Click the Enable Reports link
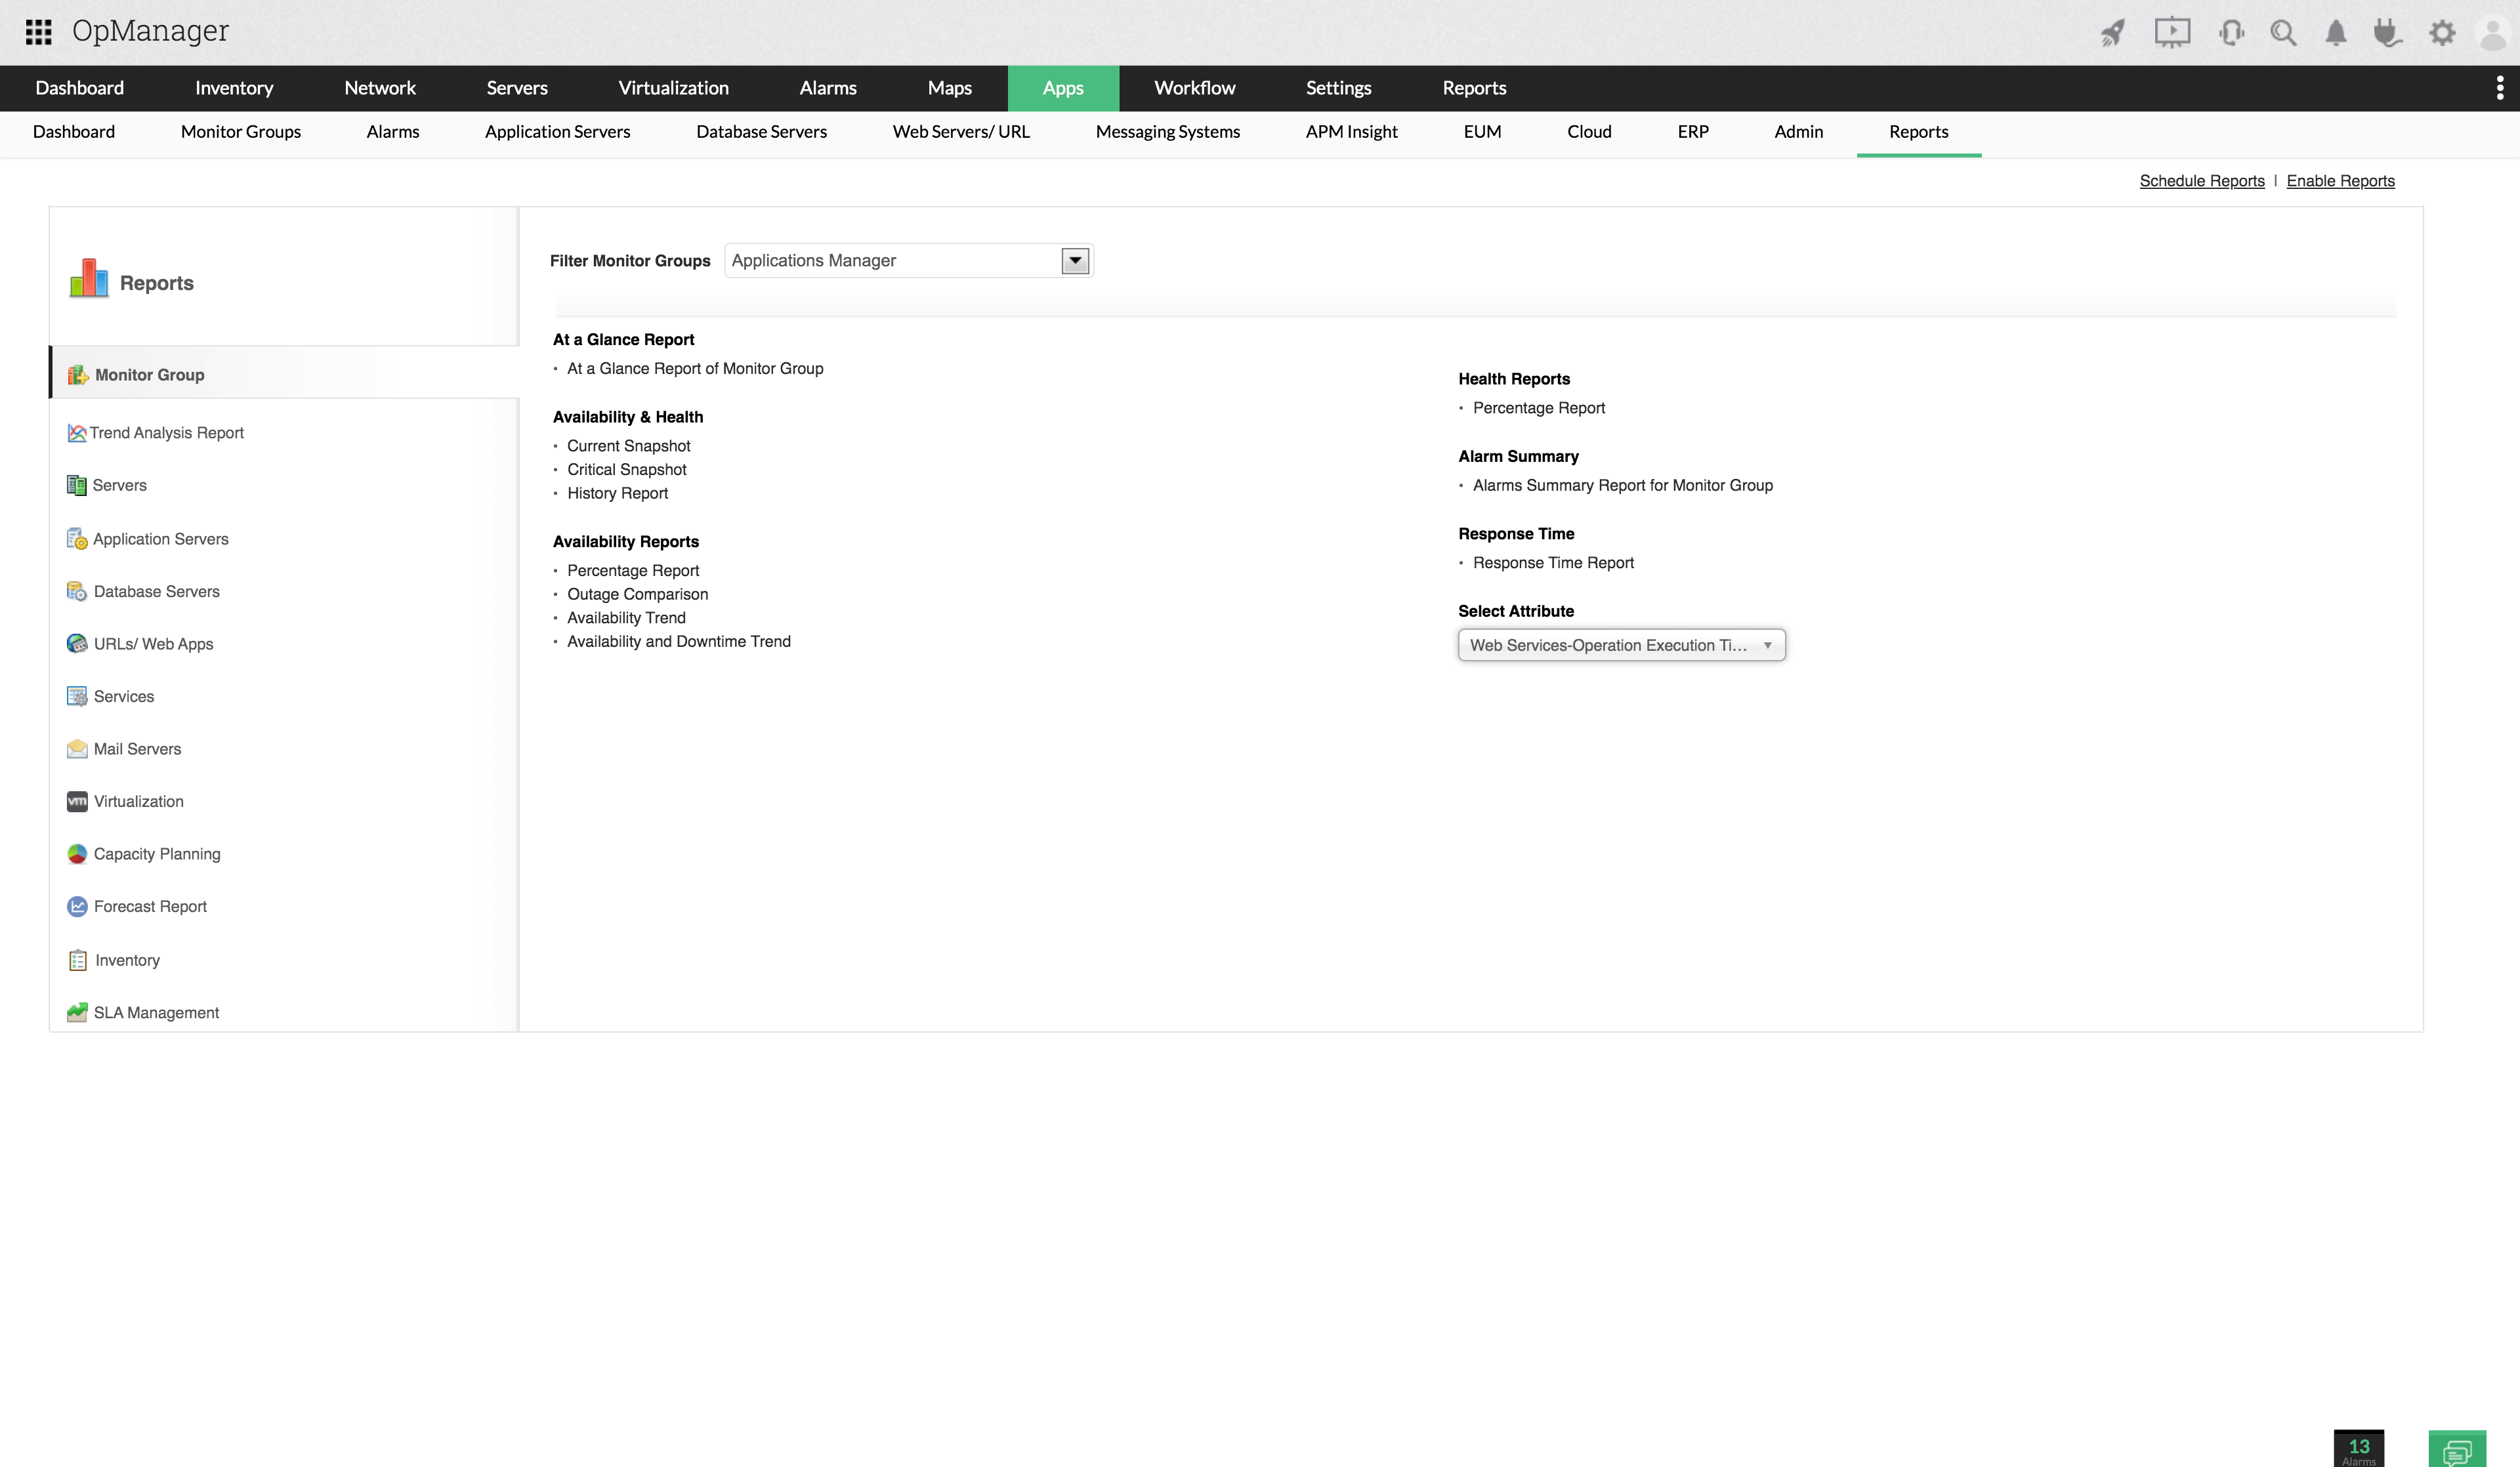The height and width of the screenshot is (1467, 2520). coord(2340,181)
